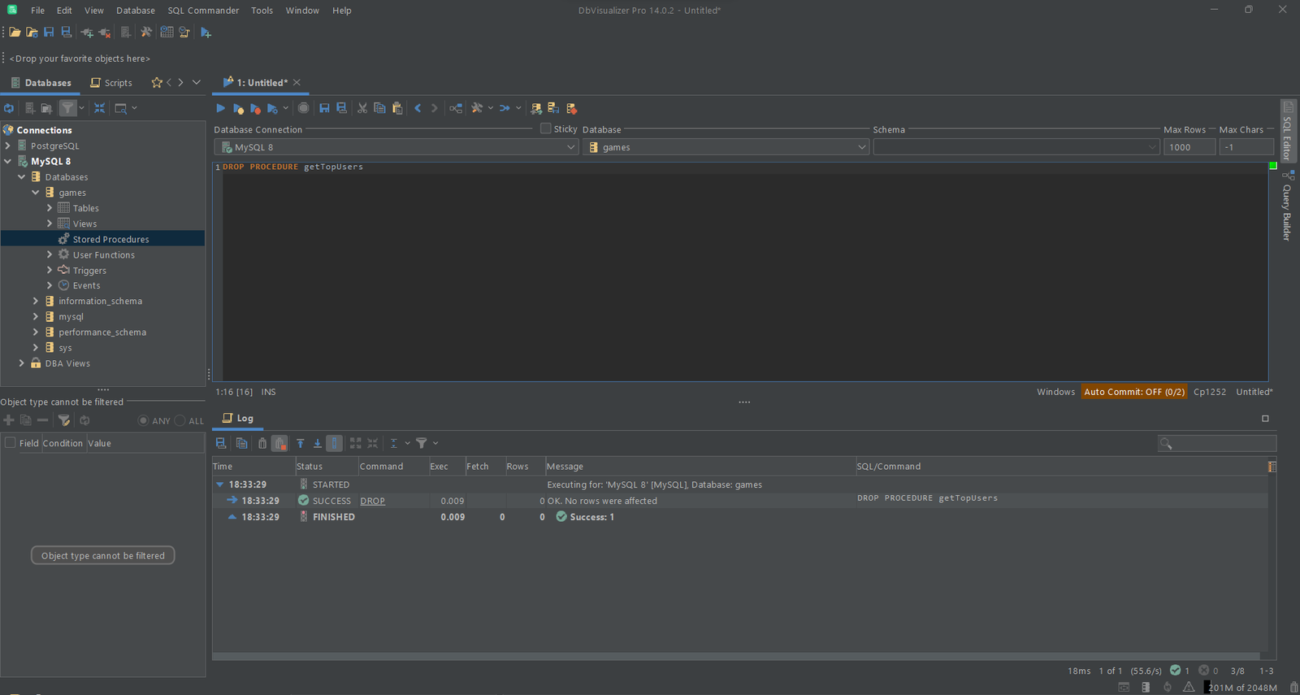The image size is (1300, 695).
Task: Save the script using the save icon
Action: (x=323, y=107)
